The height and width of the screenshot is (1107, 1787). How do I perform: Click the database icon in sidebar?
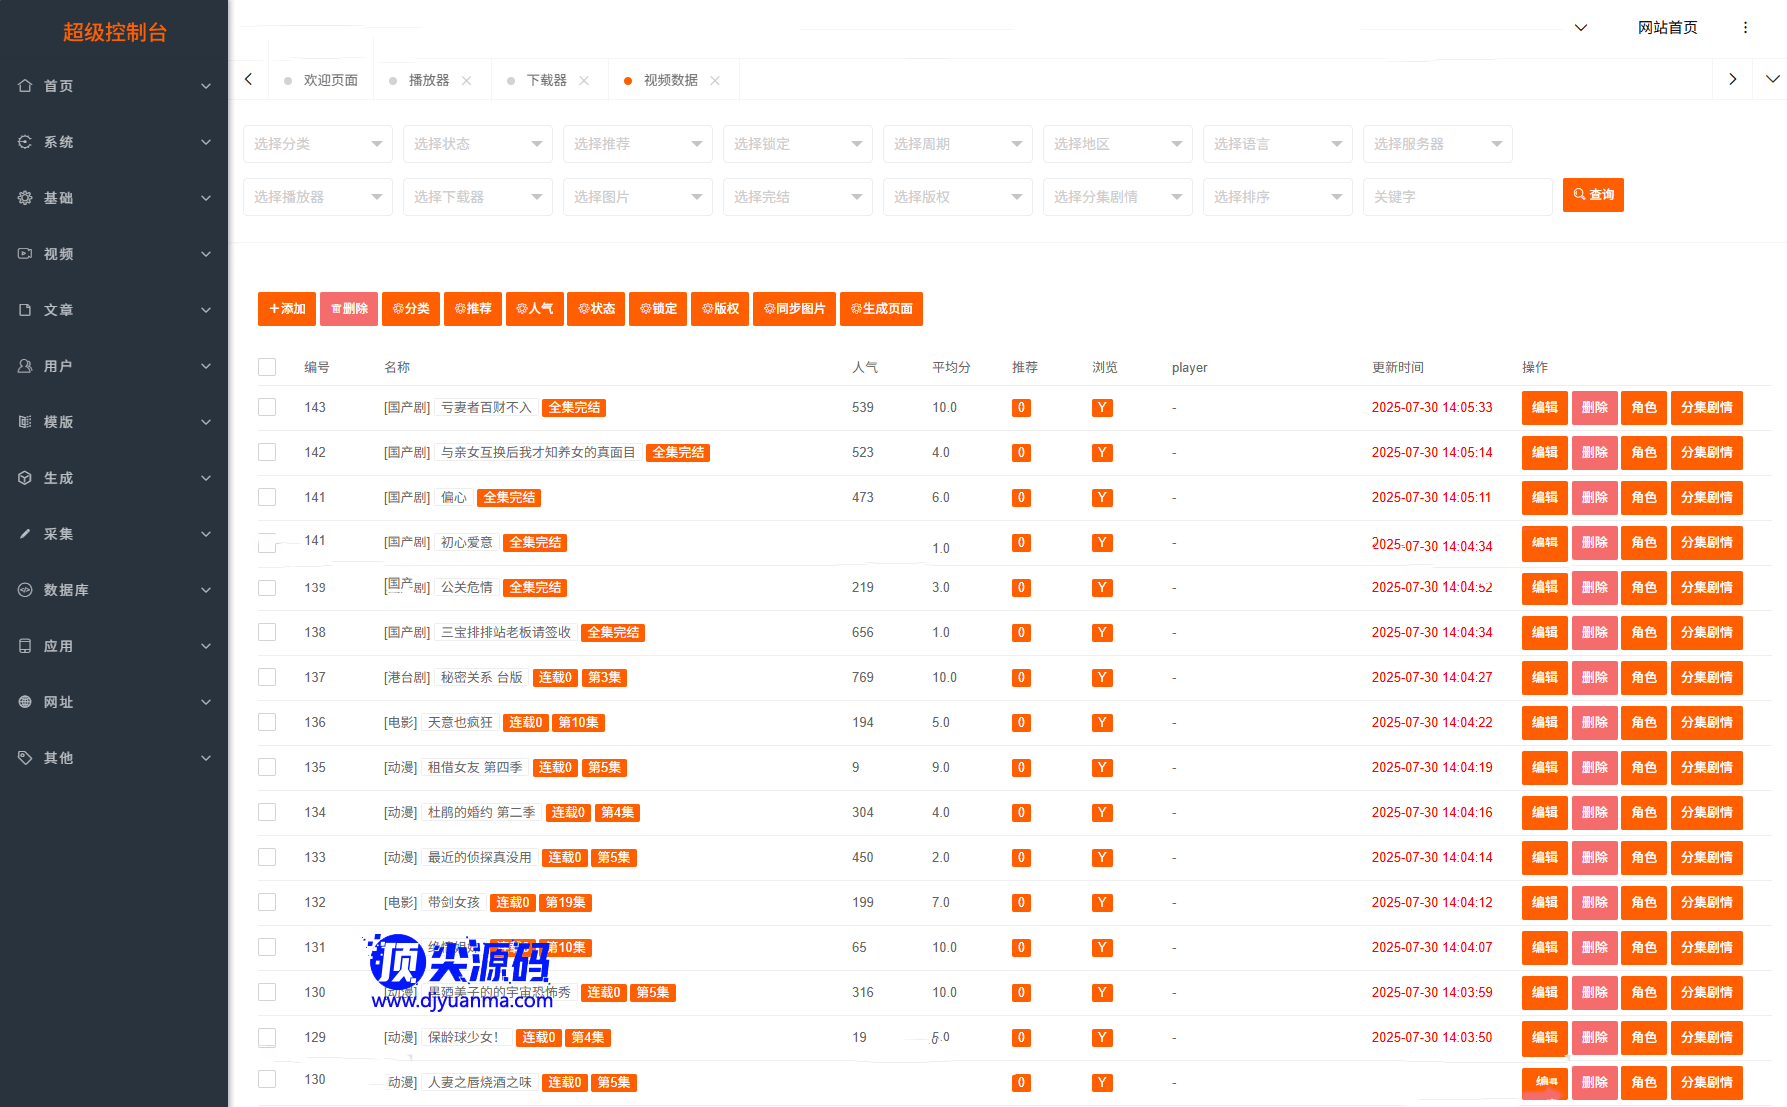point(25,590)
